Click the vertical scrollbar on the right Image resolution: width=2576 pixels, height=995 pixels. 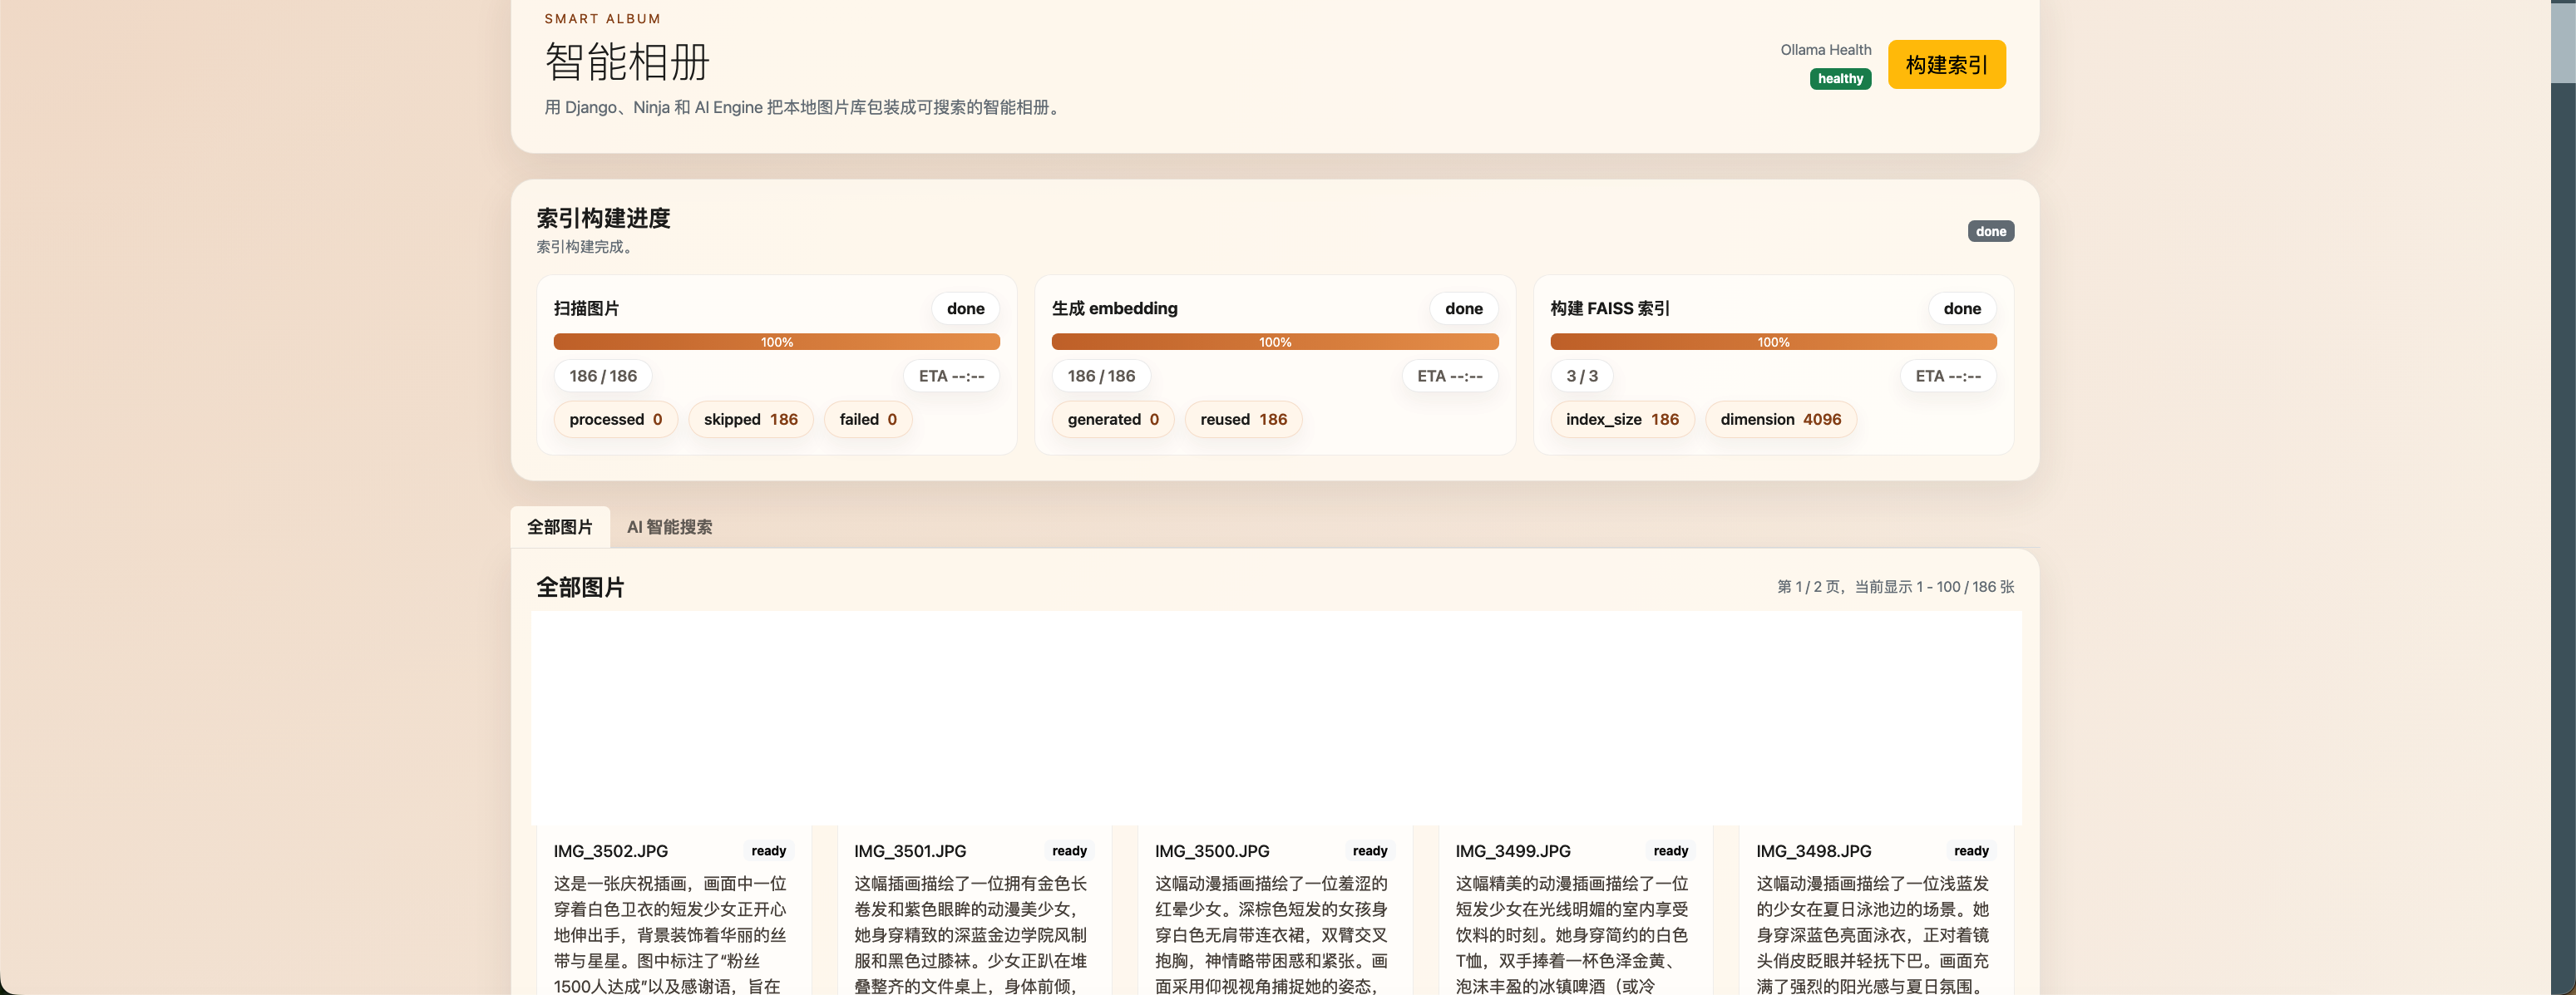coord(2563,42)
